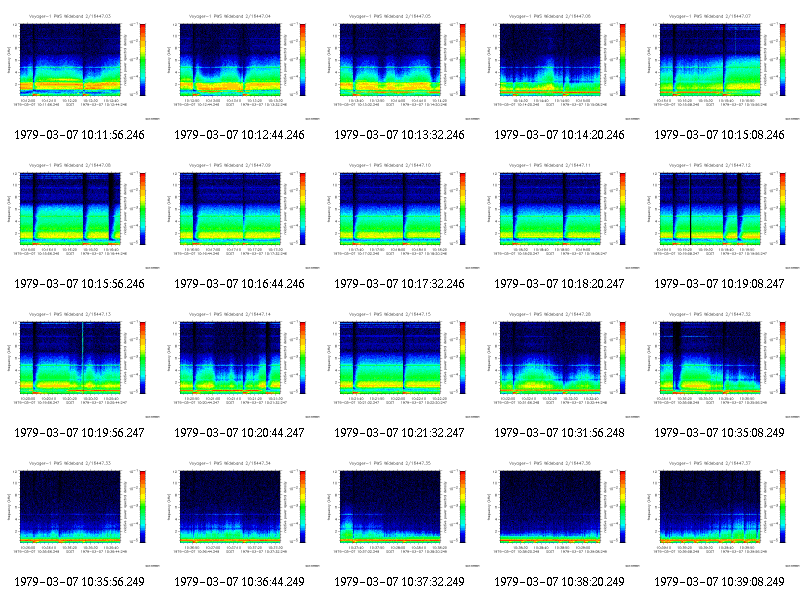Pick the date caption '1979-03-07 10:35:08.249'
The height and width of the screenshot is (596, 800).
[719, 433]
